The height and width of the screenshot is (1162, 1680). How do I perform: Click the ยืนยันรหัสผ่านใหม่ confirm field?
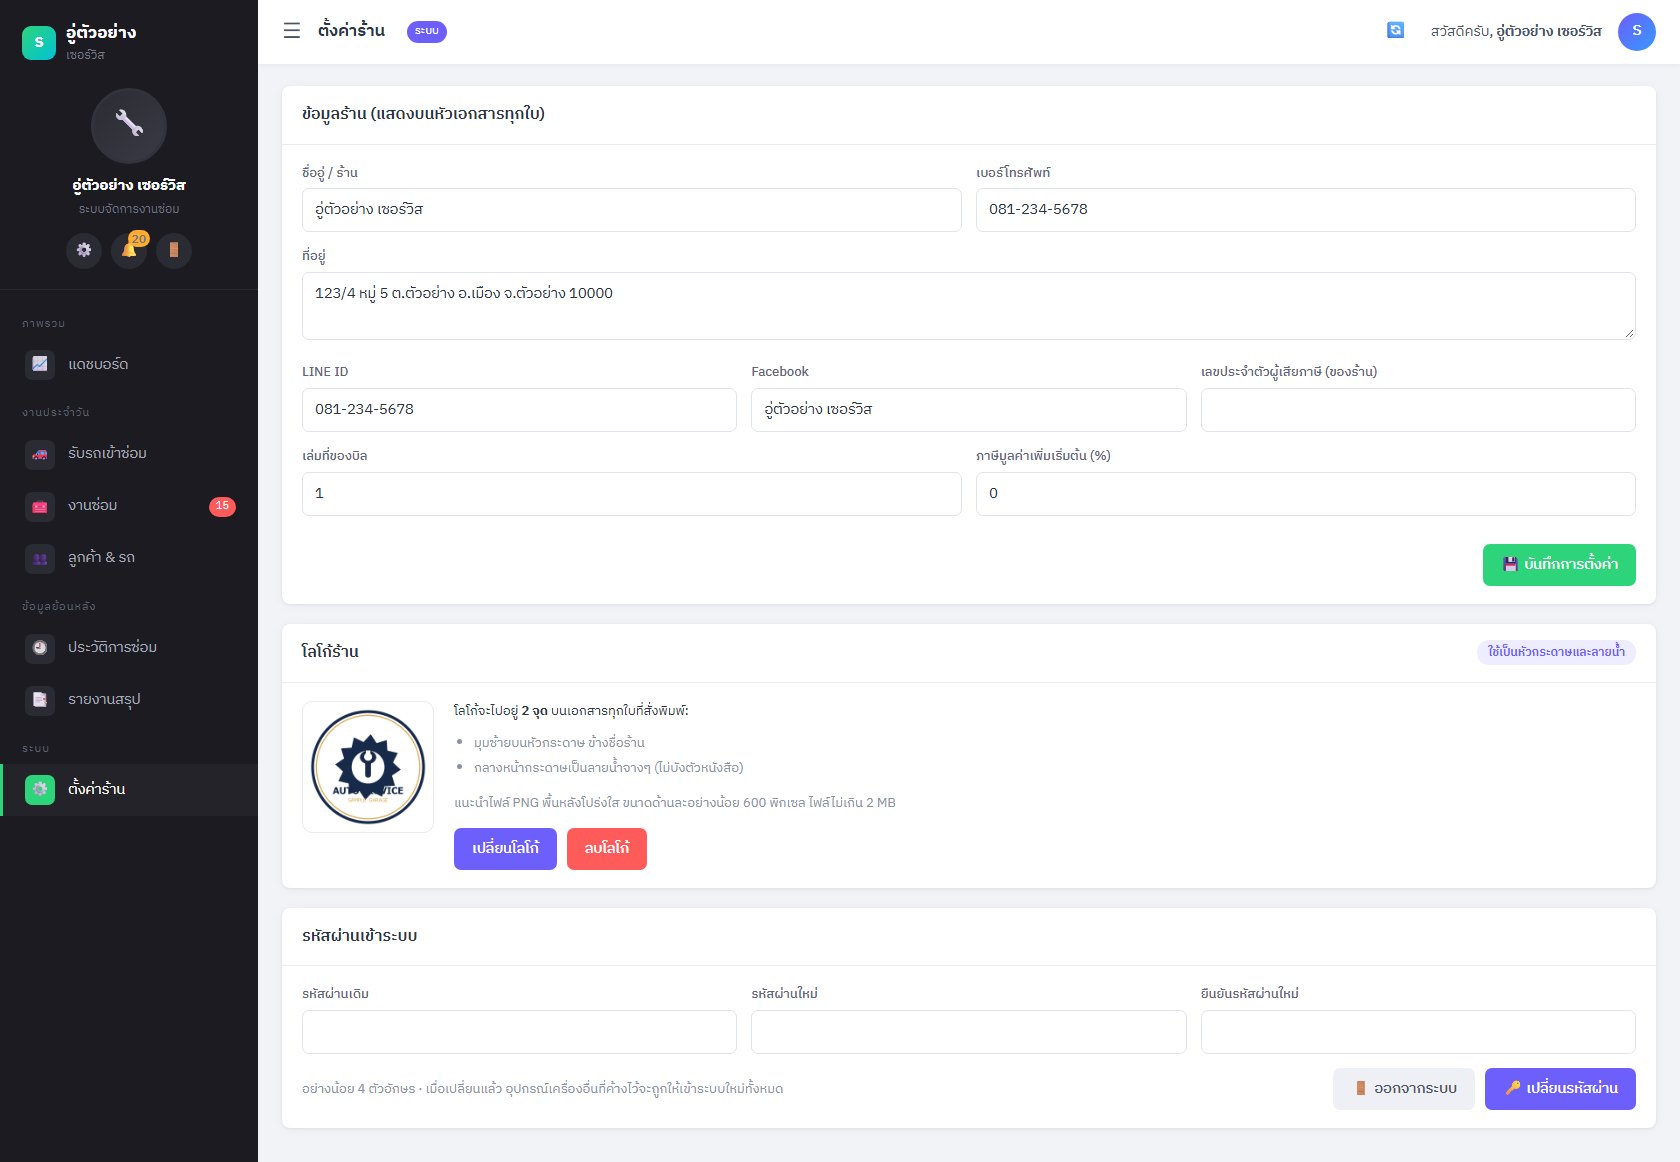(1418, 1032)
